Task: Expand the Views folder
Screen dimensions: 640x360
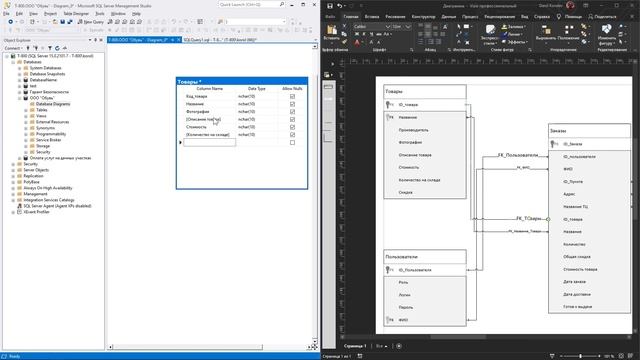Action: pos(26,116)
